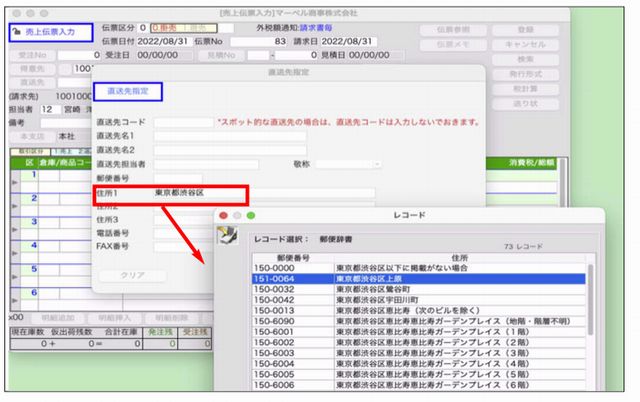Click the lock icon beside 売上伝票入力

pos(15,31)
